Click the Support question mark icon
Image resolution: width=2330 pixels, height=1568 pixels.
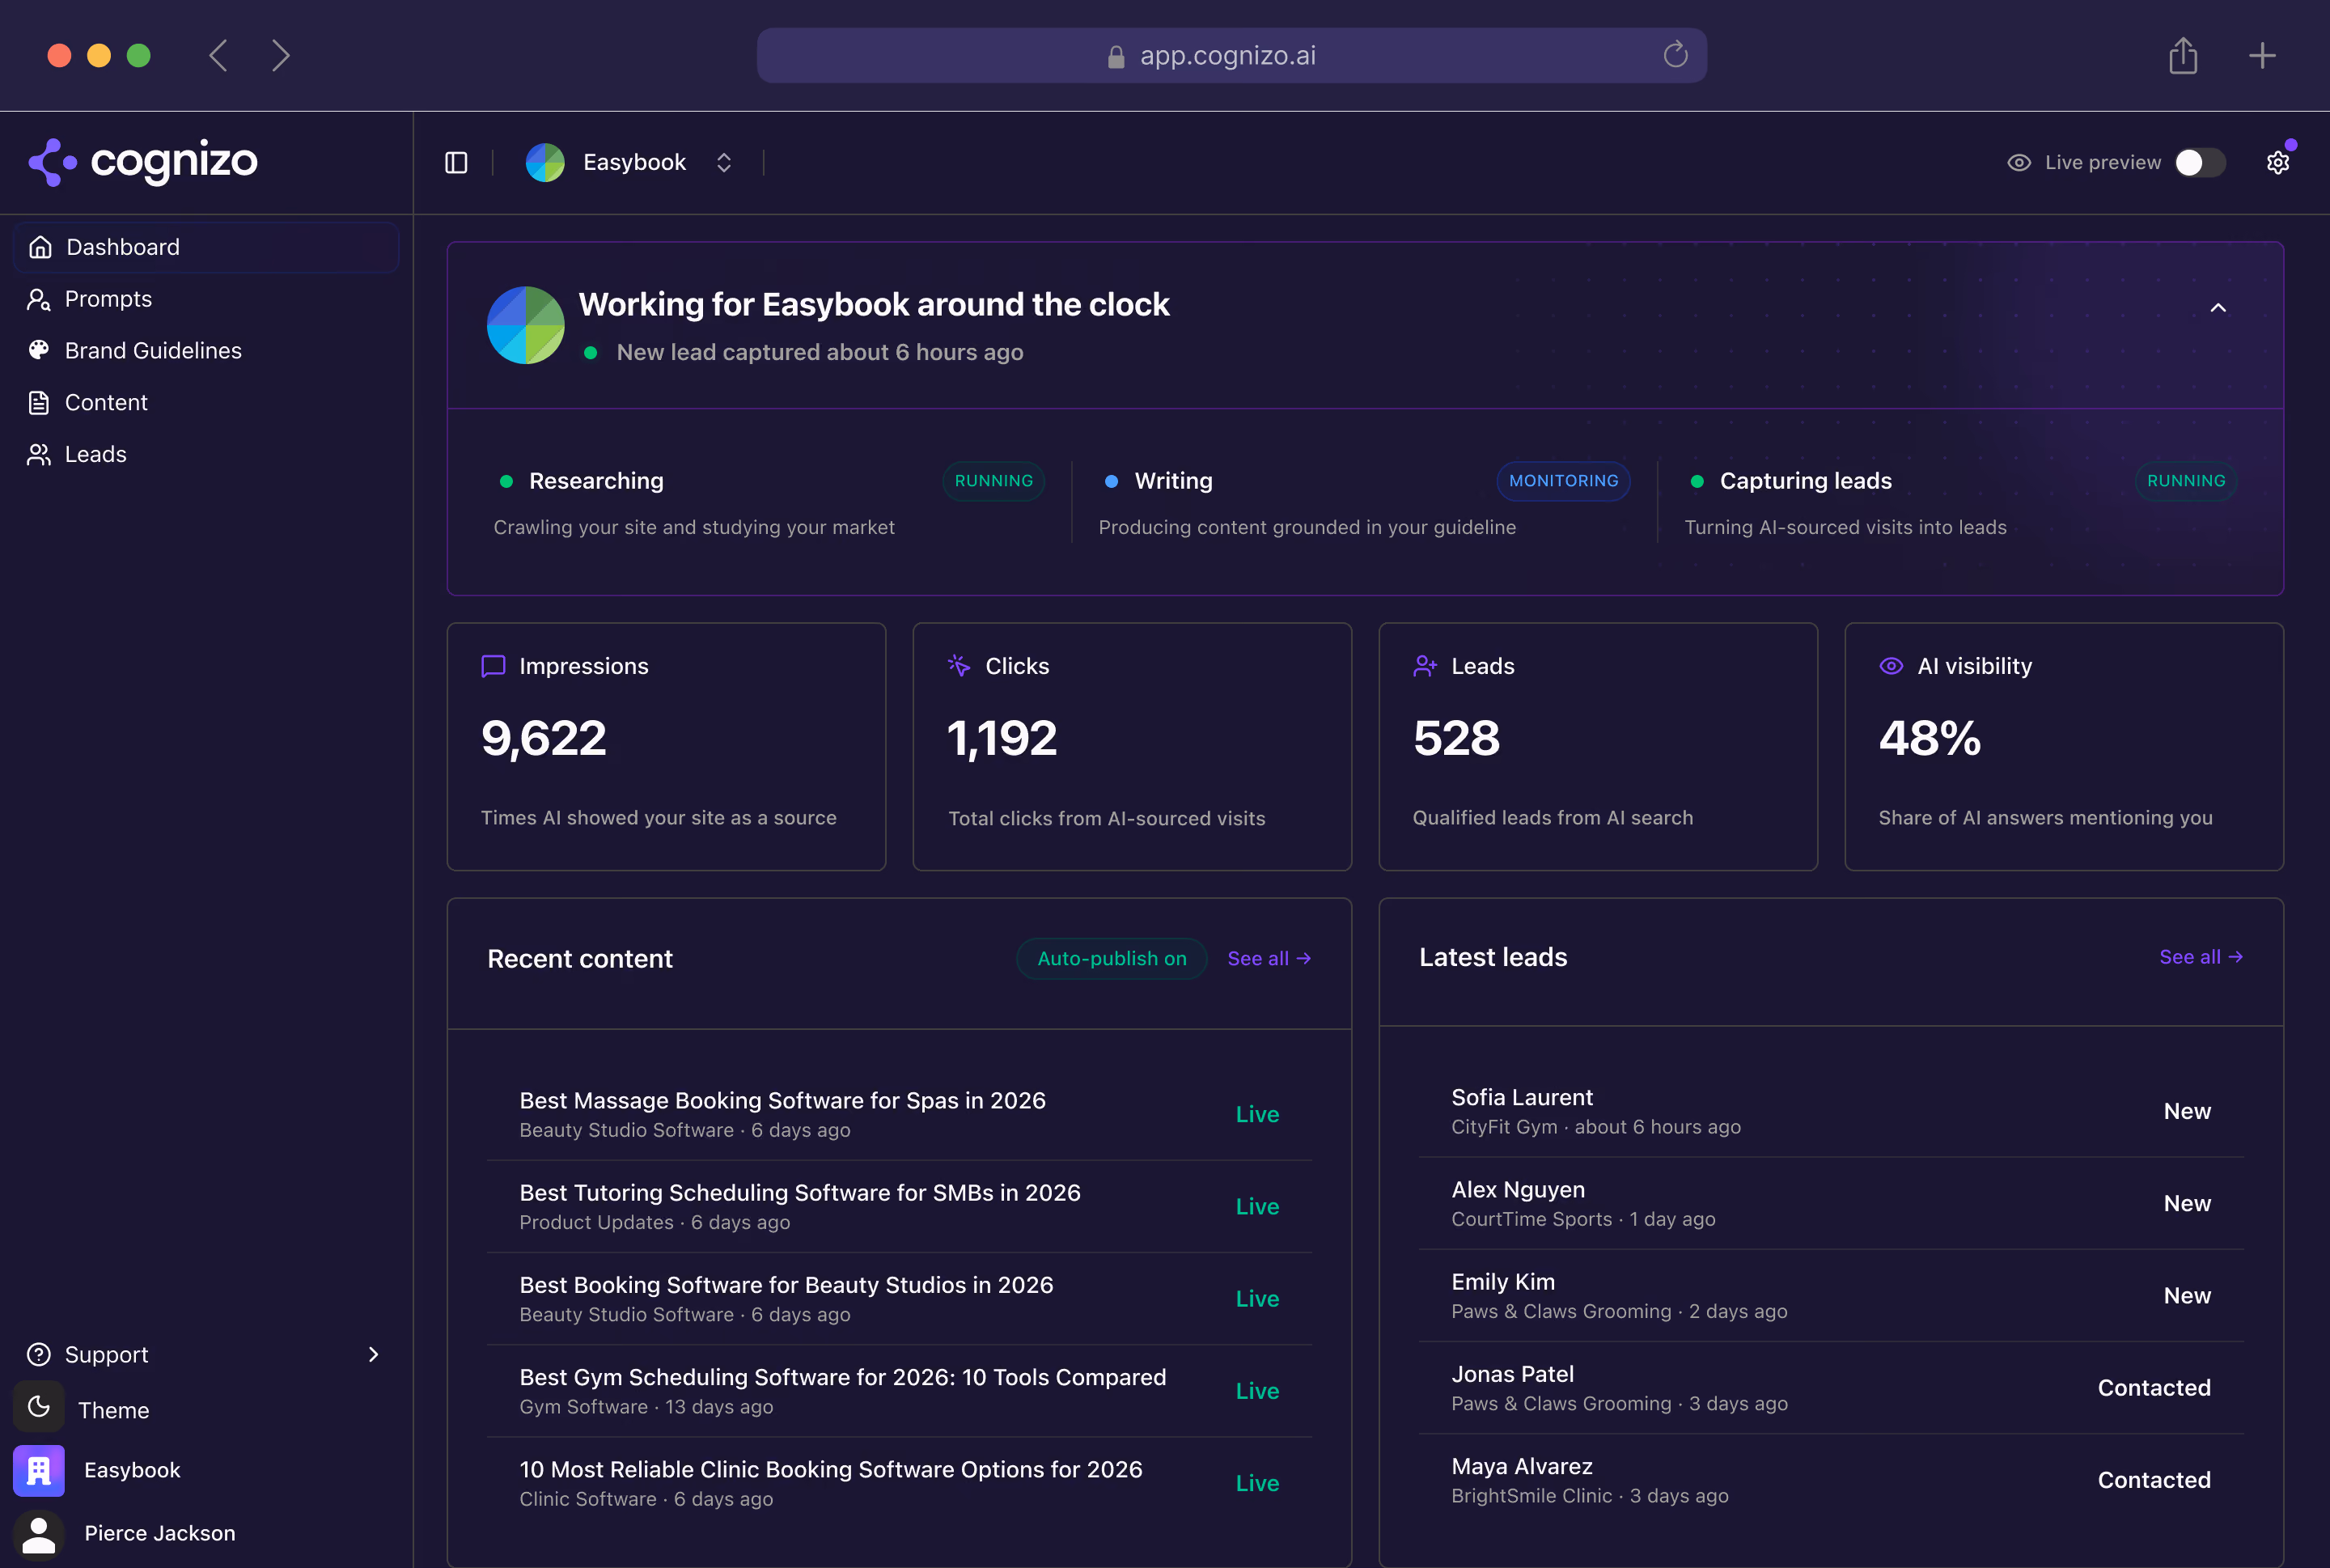39,1355
